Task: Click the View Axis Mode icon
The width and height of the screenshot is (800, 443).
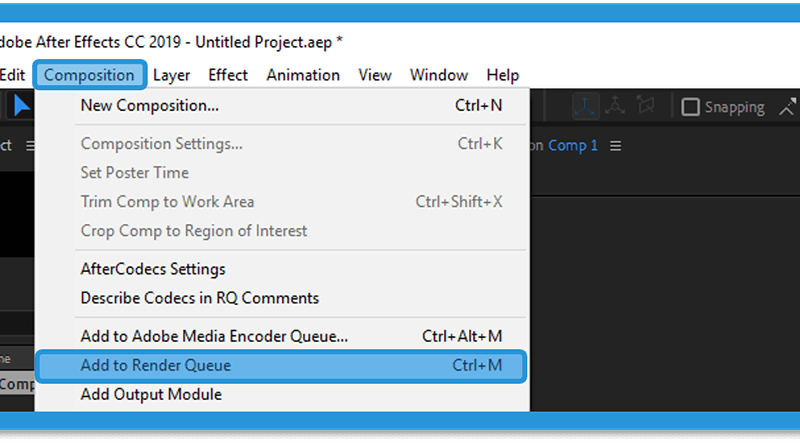Action: (645, 106)
